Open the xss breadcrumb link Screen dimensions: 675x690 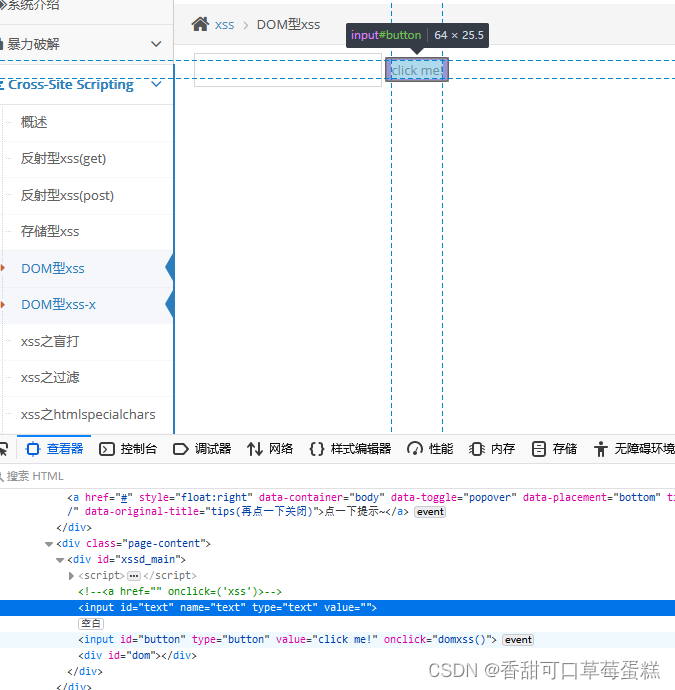tap(224, 25)
